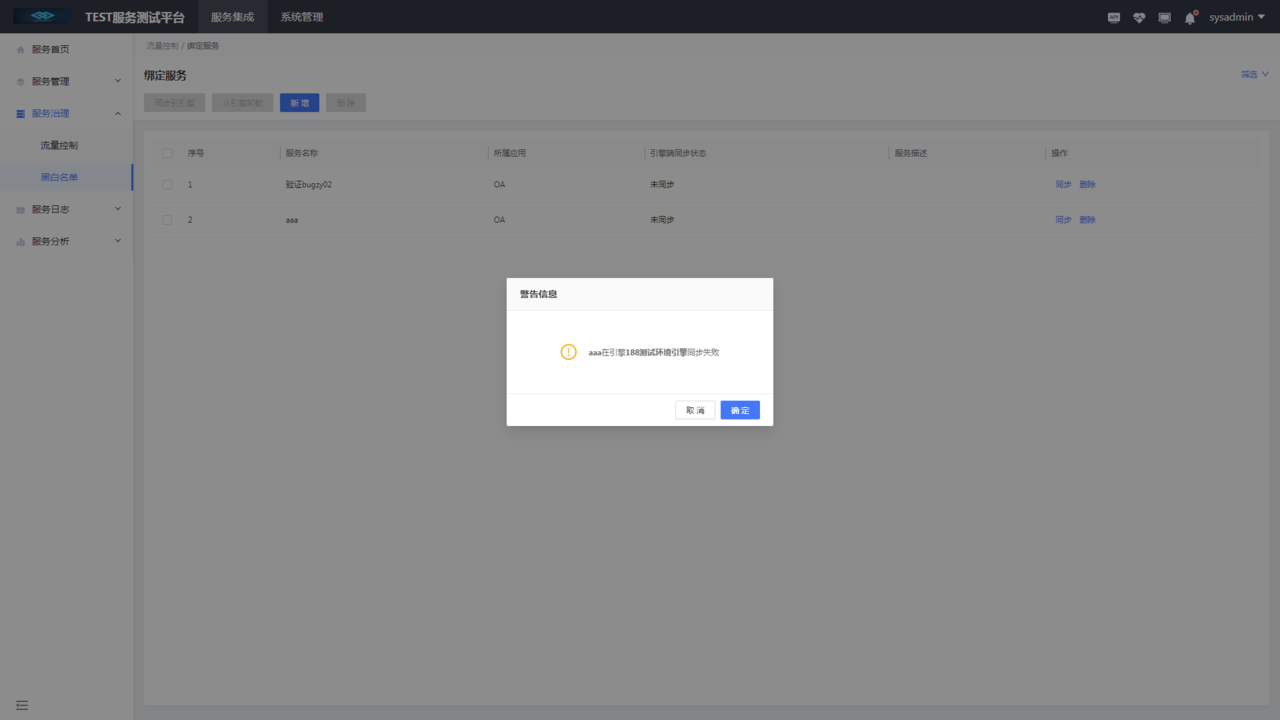
Task: Select the 服务首页 home icon in sidebar
Action: (x=19, y=48)
